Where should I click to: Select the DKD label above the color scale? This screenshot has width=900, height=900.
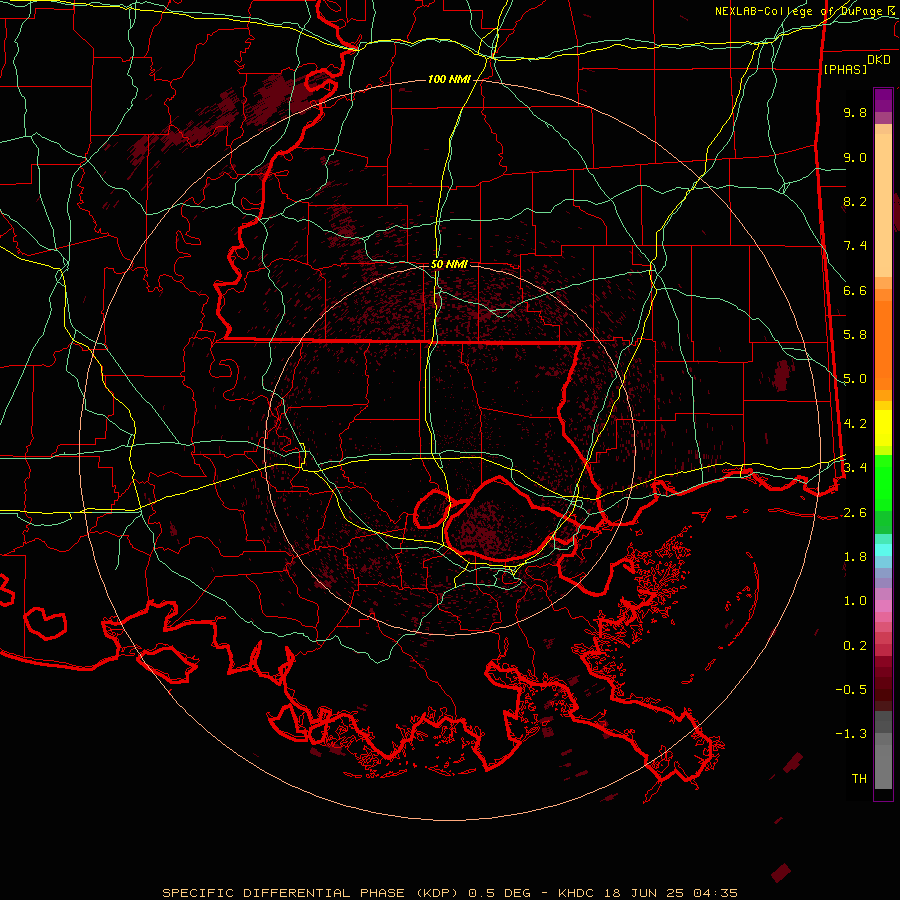878,60
